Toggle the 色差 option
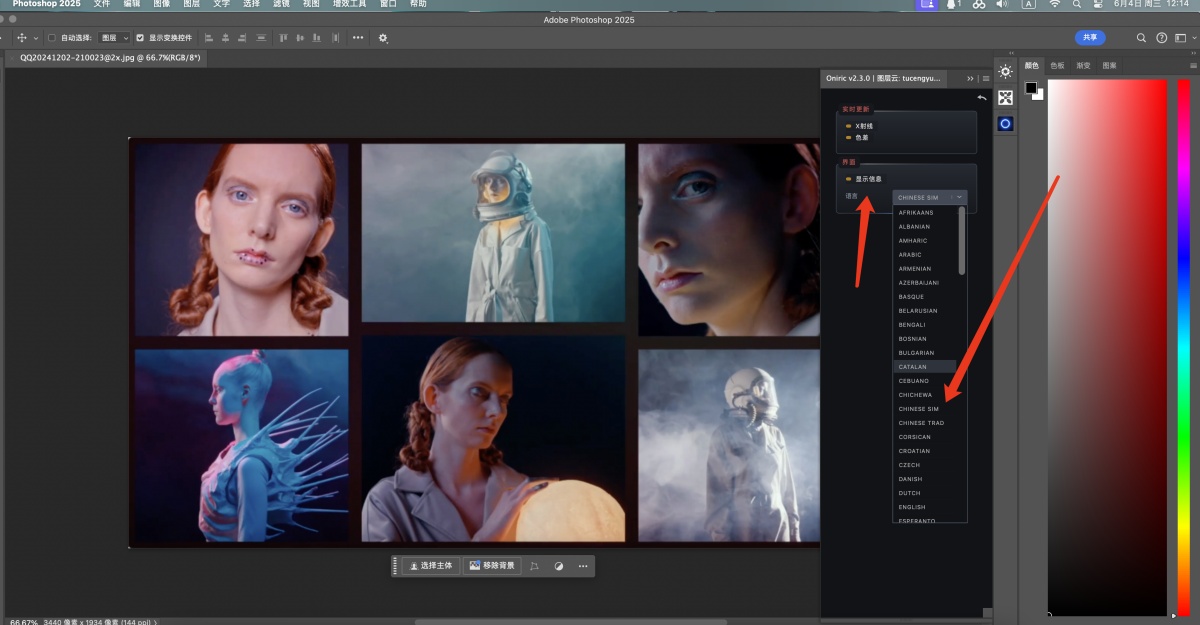The image size is (1200, 625). (x=857, y=138)
